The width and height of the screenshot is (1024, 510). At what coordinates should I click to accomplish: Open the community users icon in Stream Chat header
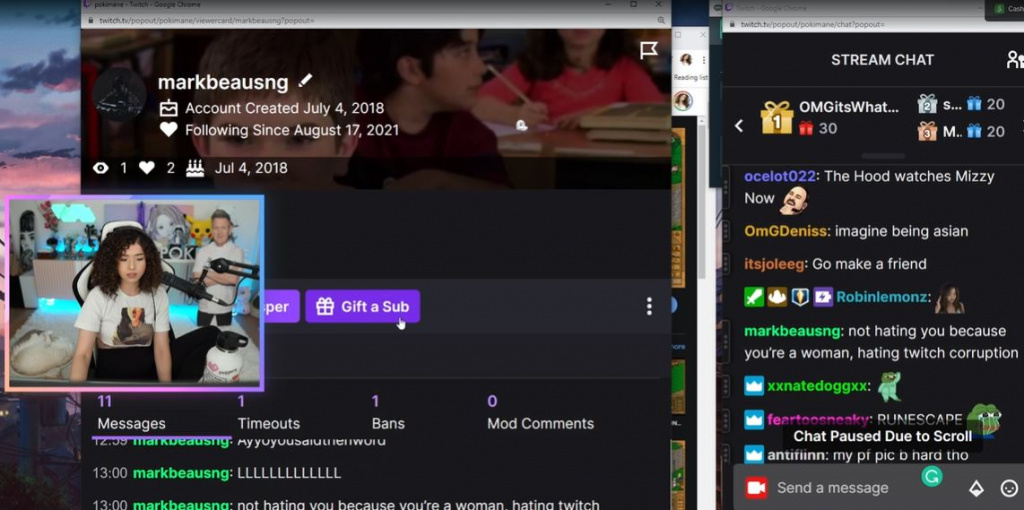pyautogui.click(x=1014, y=60)
